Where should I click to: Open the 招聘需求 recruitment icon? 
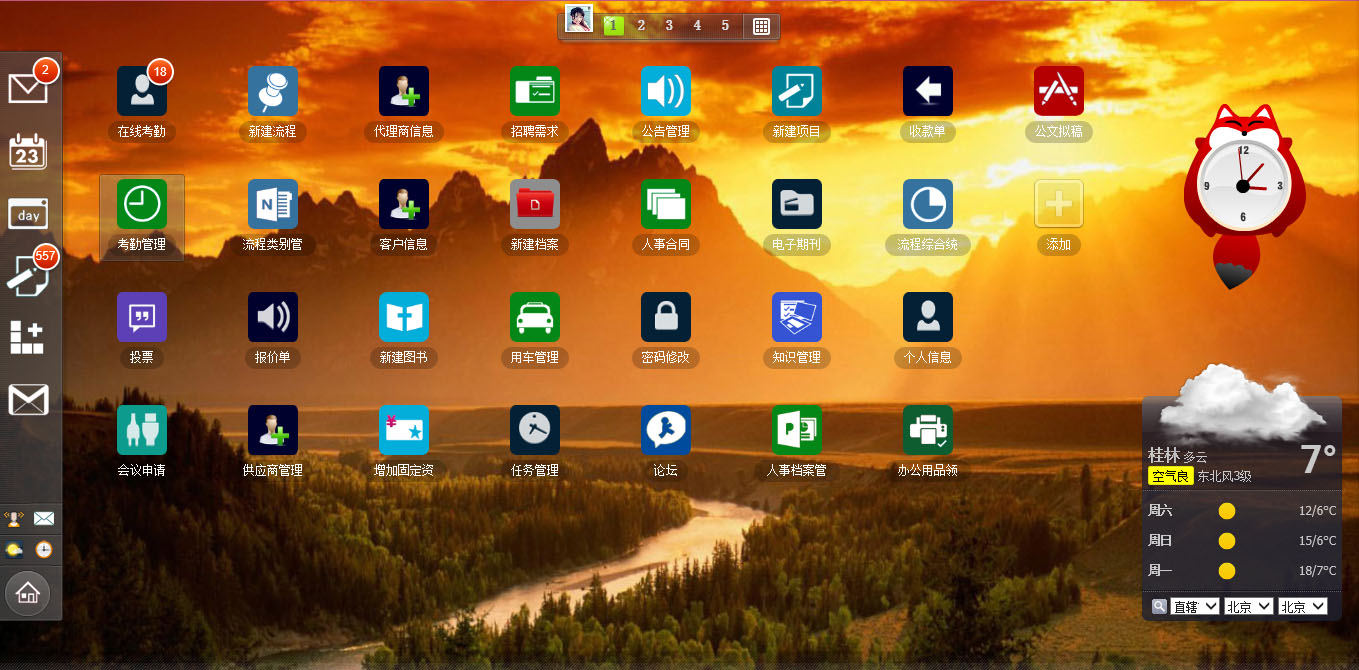point(535,91)
